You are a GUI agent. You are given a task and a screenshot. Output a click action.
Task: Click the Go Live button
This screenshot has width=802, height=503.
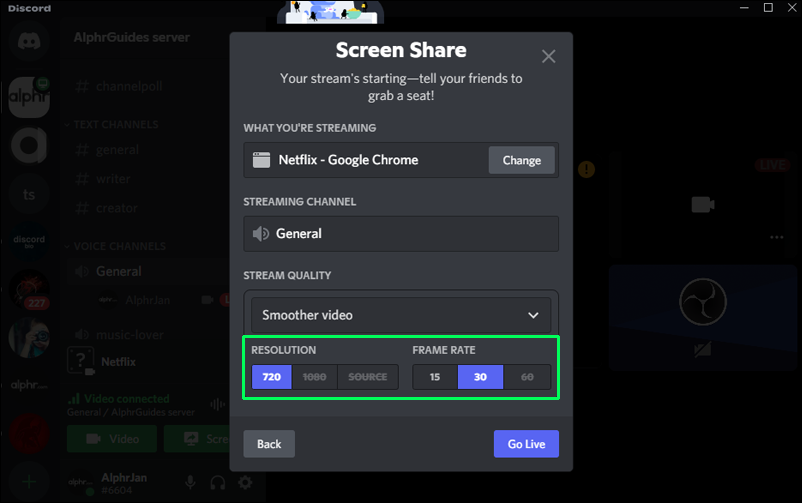point(526,444)
